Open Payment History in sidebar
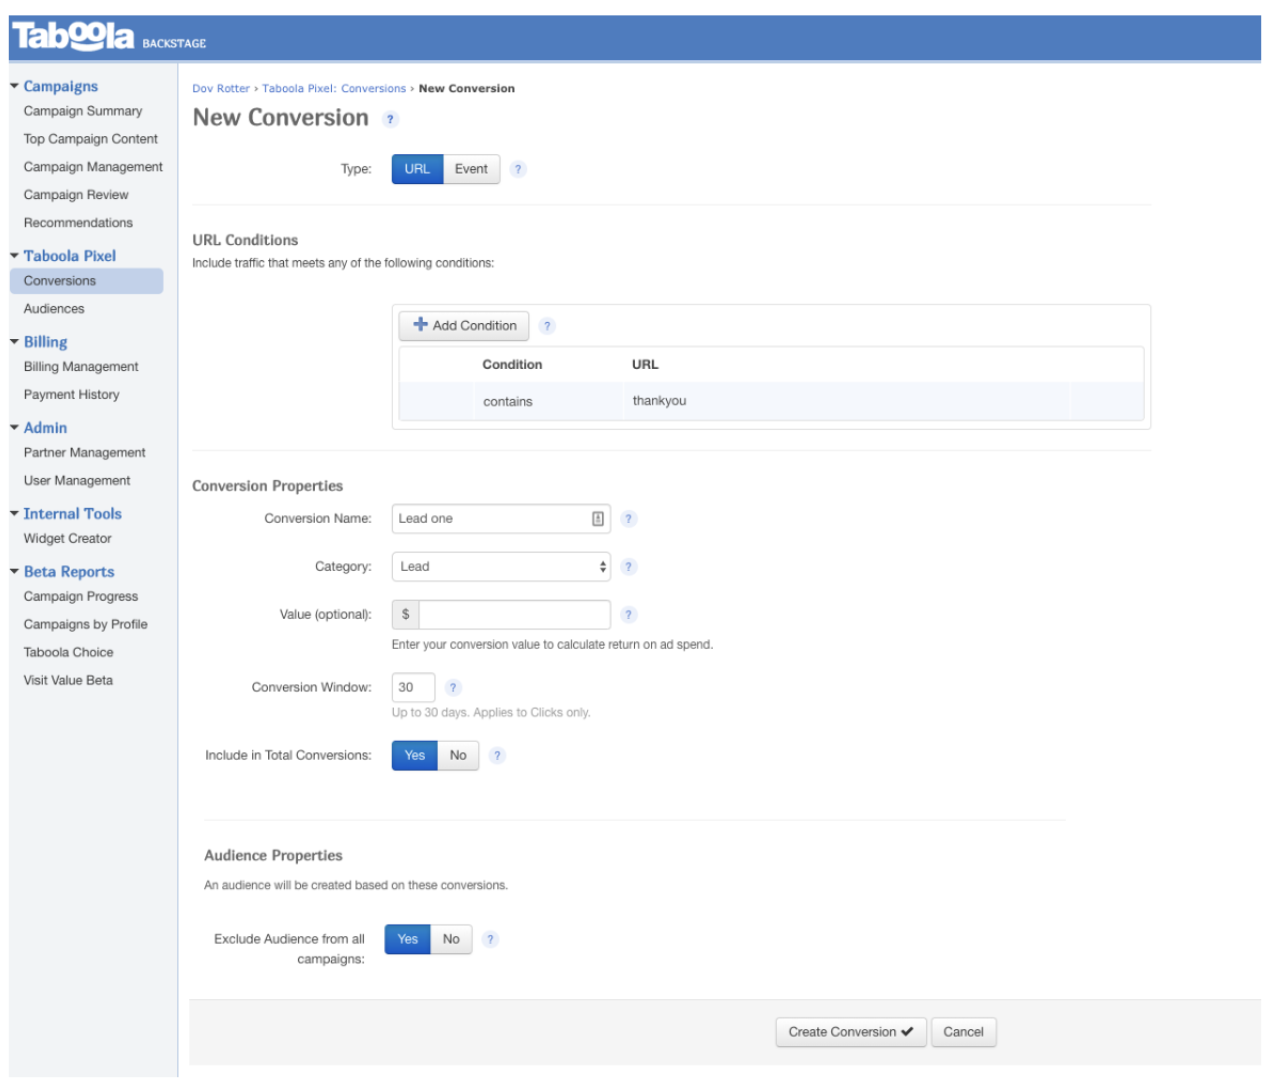Image resolution: width=1278 pixels, height=1090 pixels. click(71, 395)
